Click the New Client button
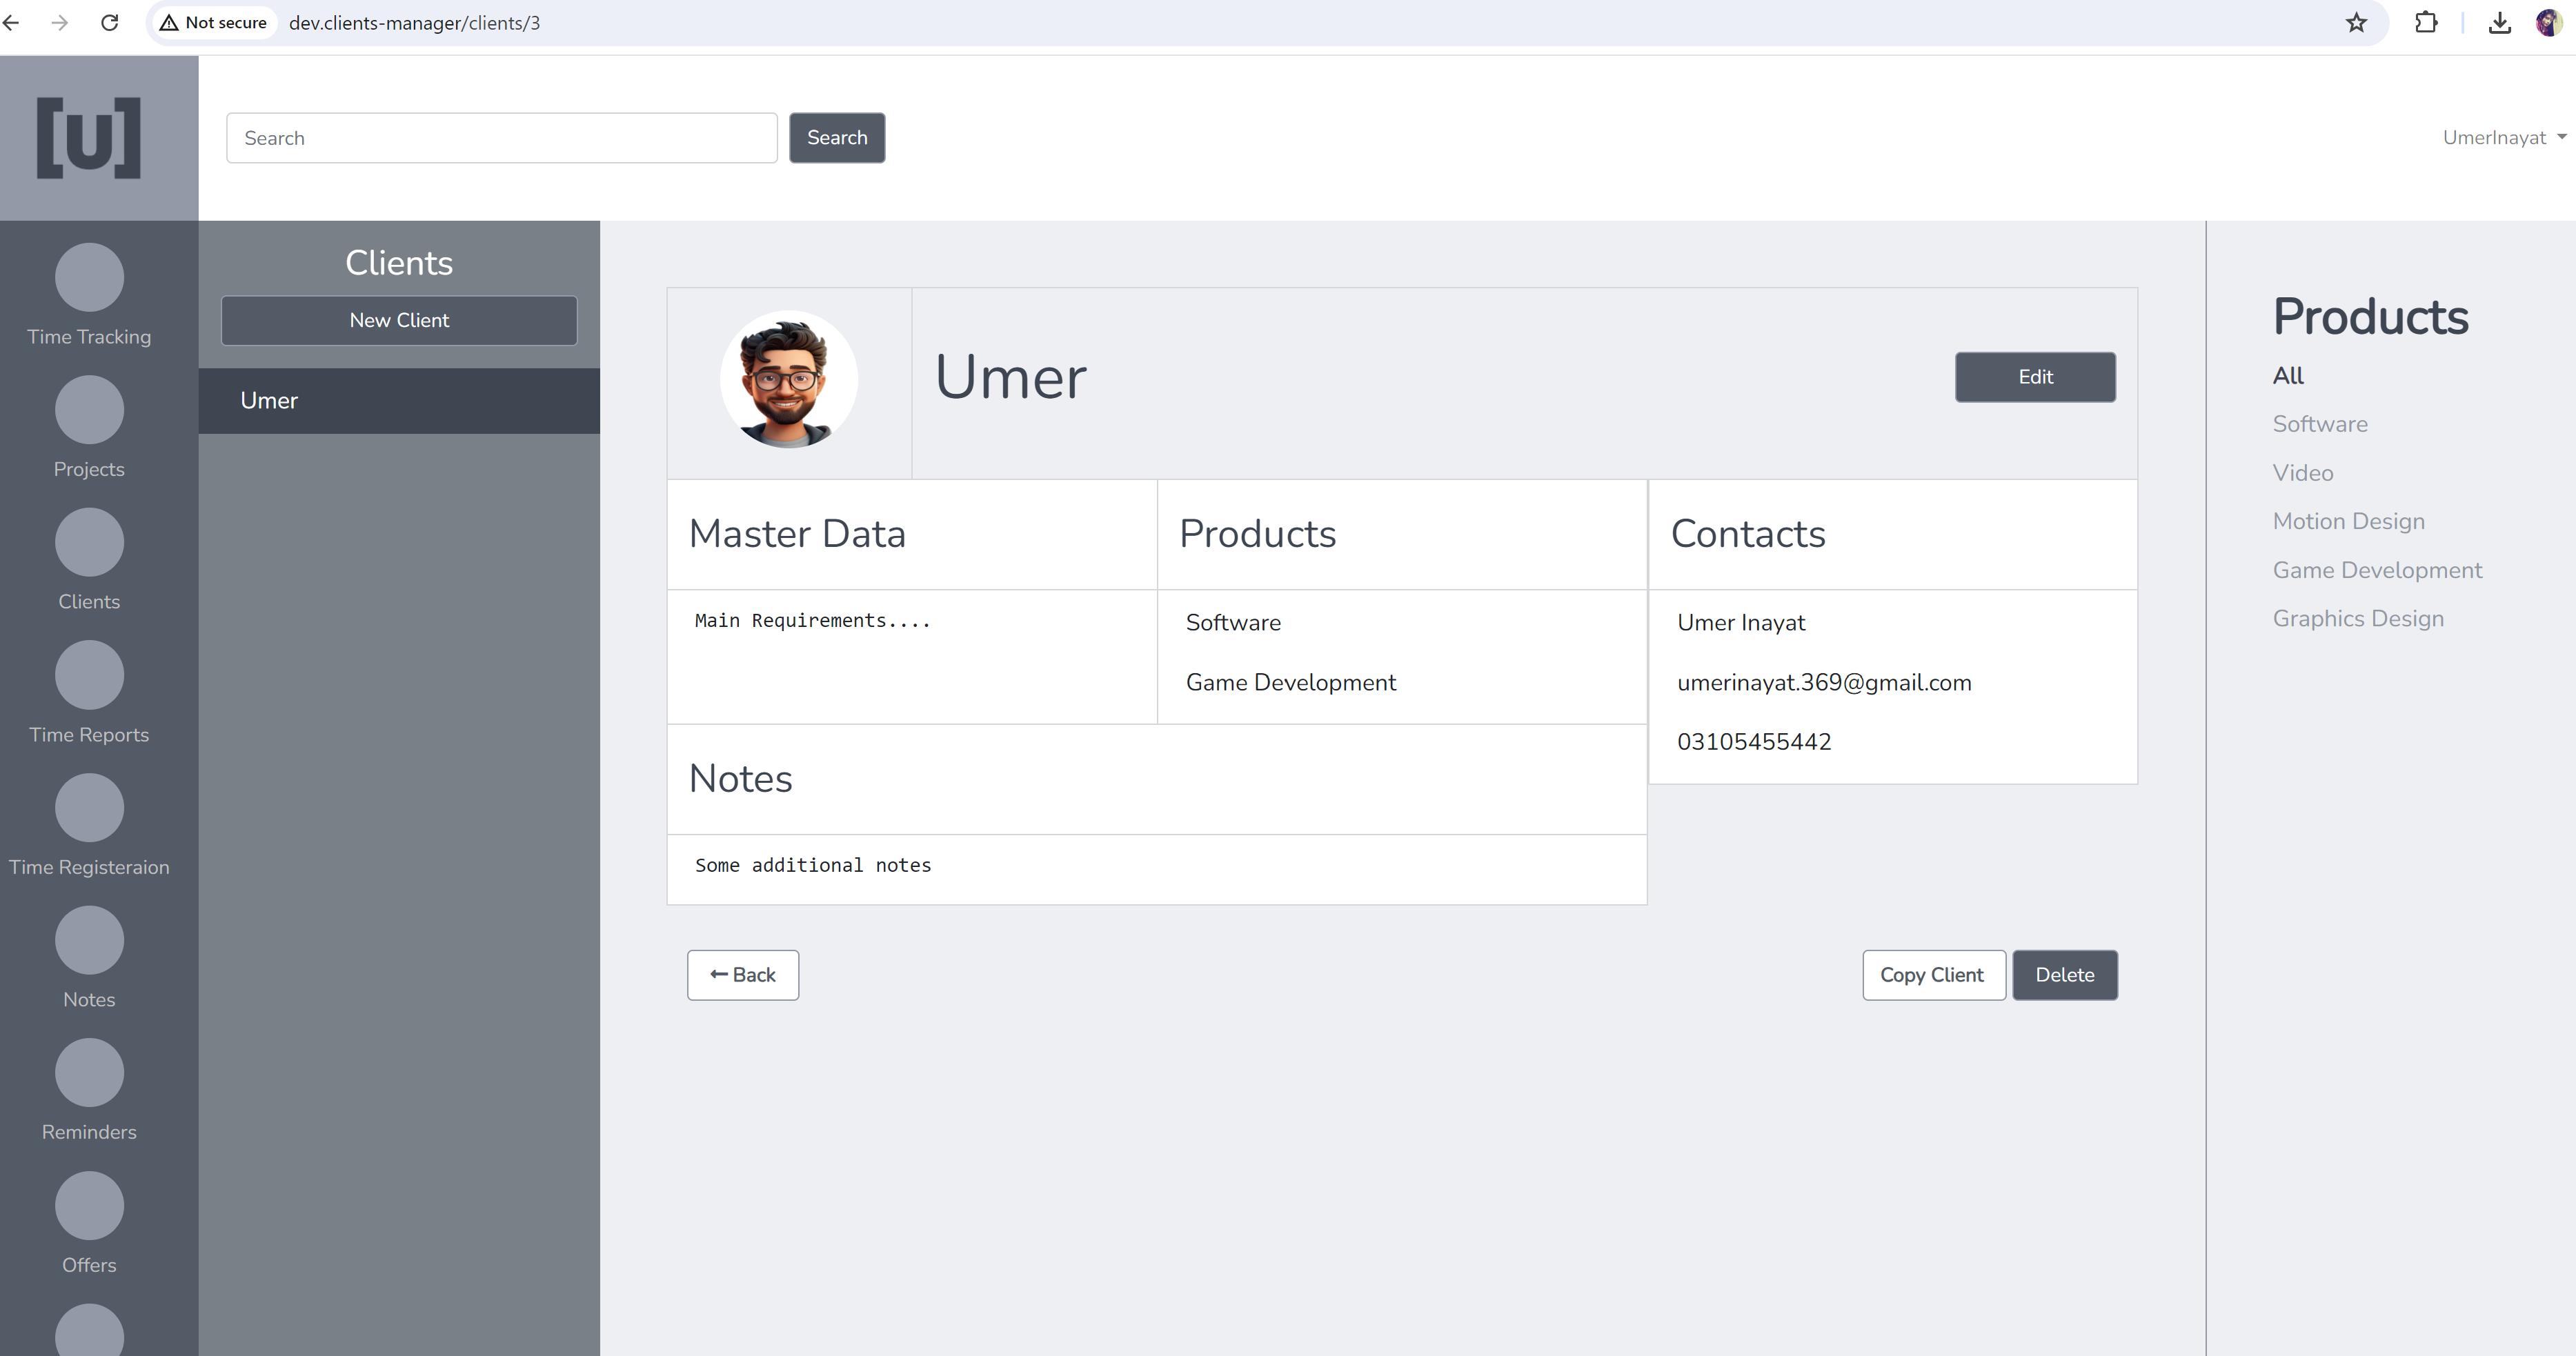The image size is (2576, 1356). [398, 320]
